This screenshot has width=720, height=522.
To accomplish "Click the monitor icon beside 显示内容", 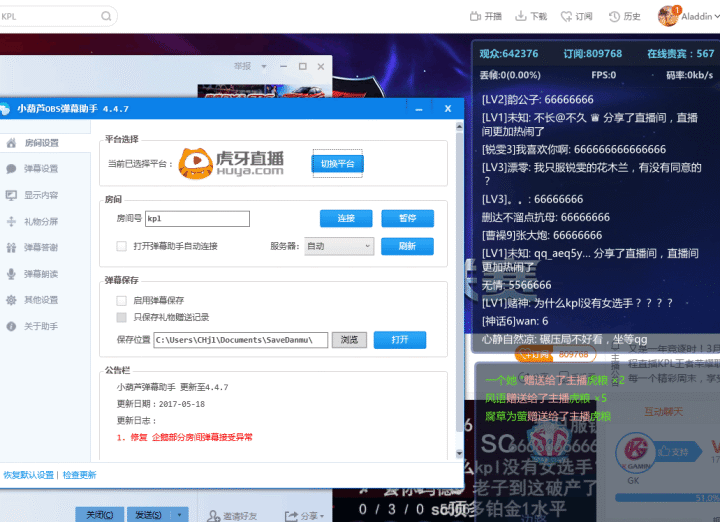I will tap(11, 196).
